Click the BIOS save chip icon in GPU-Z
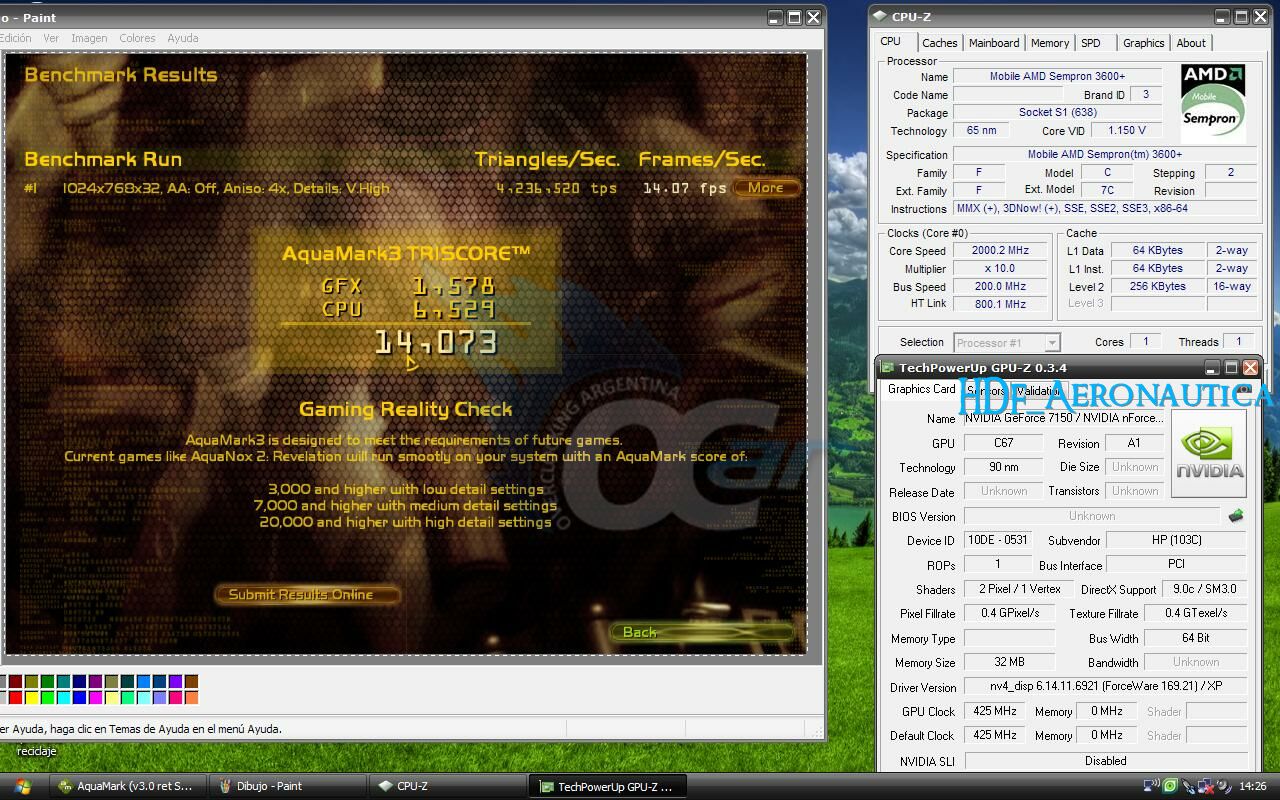1280x800 pixels. (x=1235, y=516)
